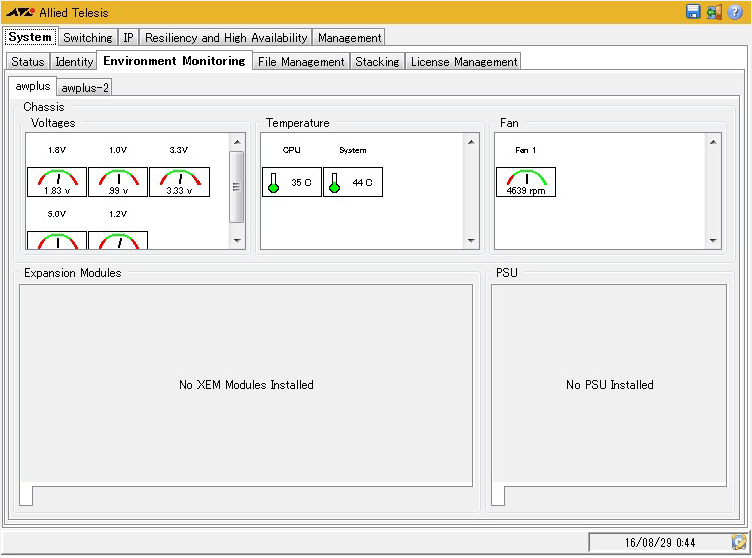Click the 3.3V voltage gauge

click(x=179, y=182)
